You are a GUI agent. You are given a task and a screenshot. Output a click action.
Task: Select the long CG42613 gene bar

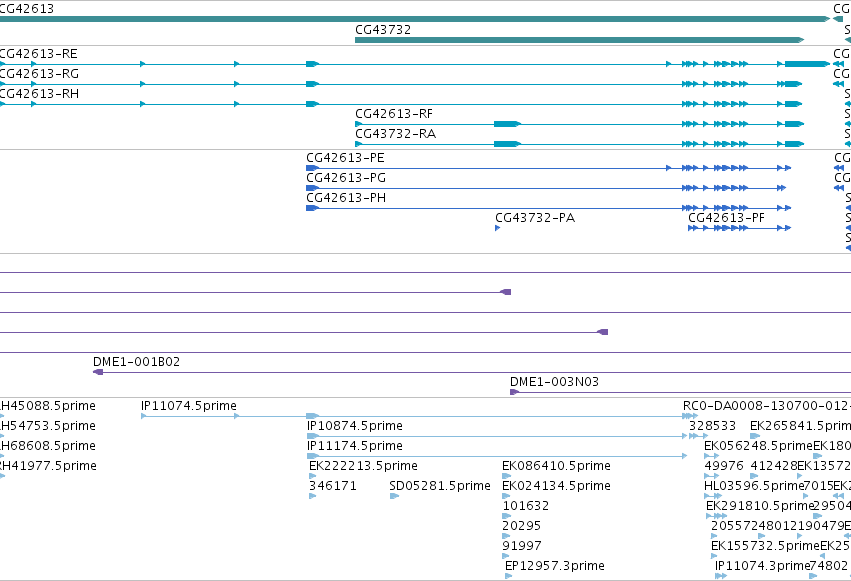(415, 19)
